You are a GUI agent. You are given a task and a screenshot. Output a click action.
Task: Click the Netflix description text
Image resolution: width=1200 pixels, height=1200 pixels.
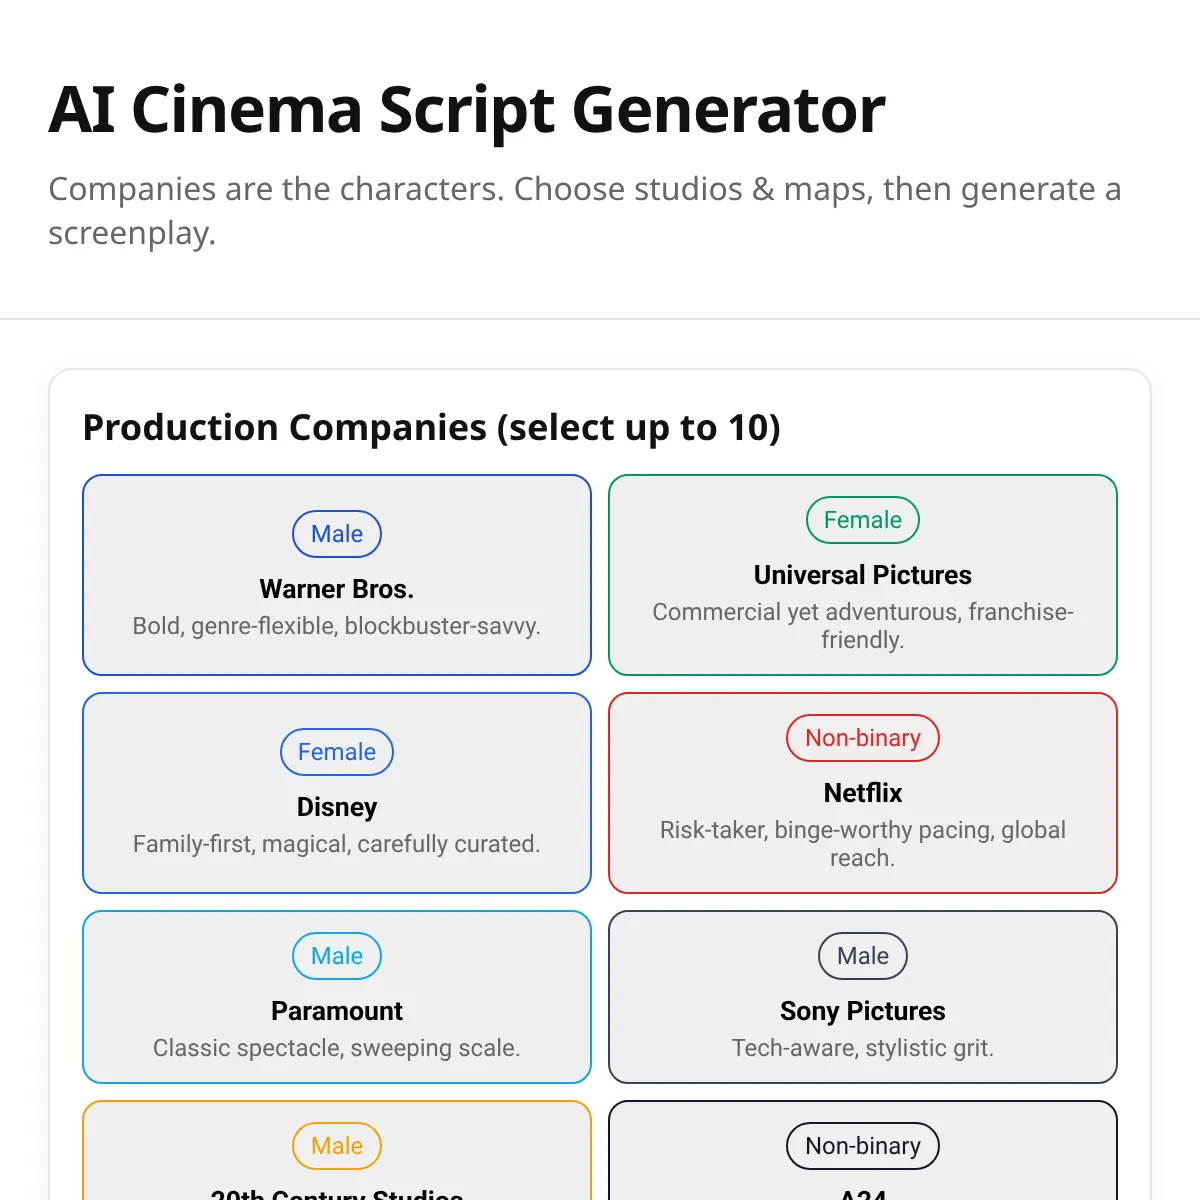[x=863, y=844]
